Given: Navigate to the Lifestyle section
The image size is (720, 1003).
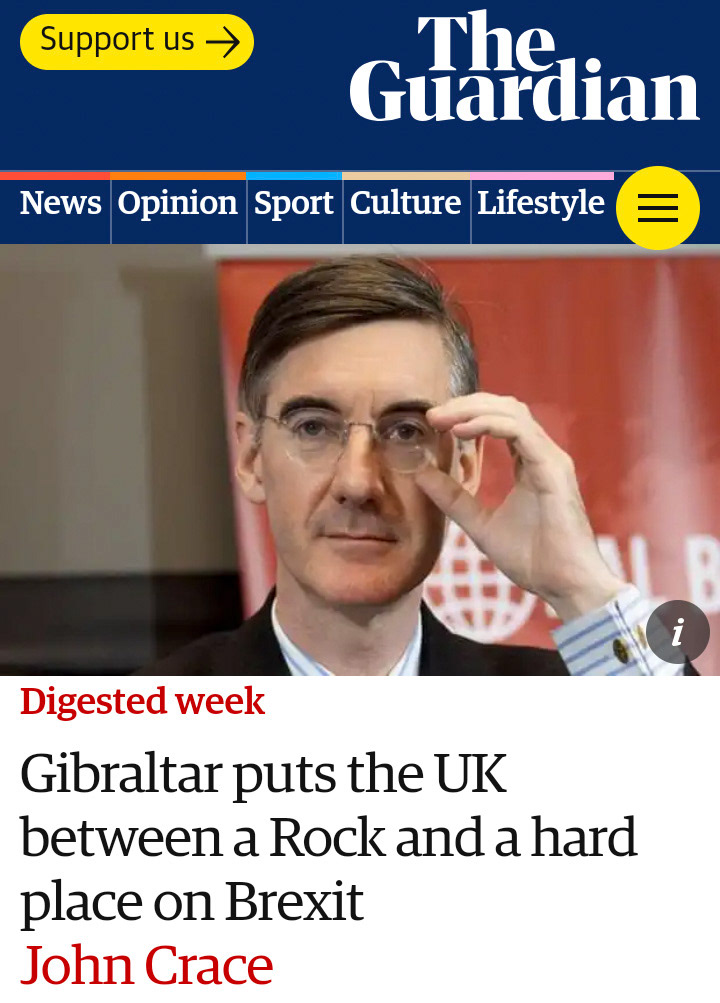Looking at the screenshot, I should [x=541, y=204].
